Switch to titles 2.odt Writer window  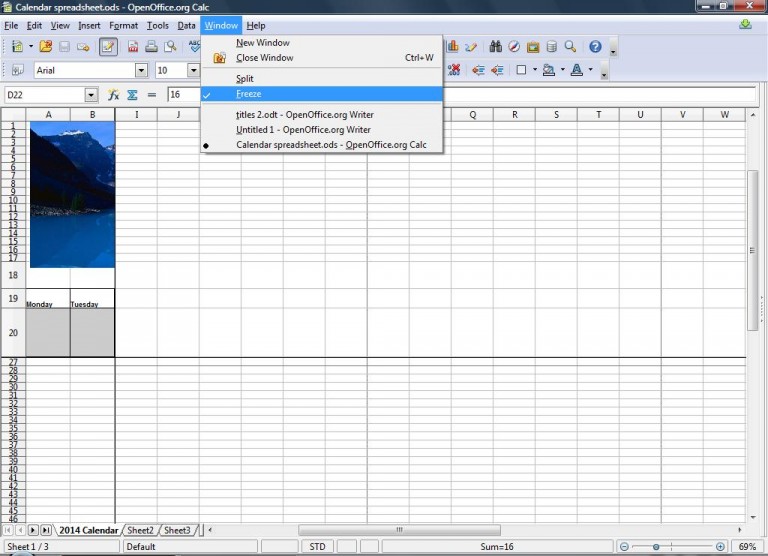coord(322,115)
